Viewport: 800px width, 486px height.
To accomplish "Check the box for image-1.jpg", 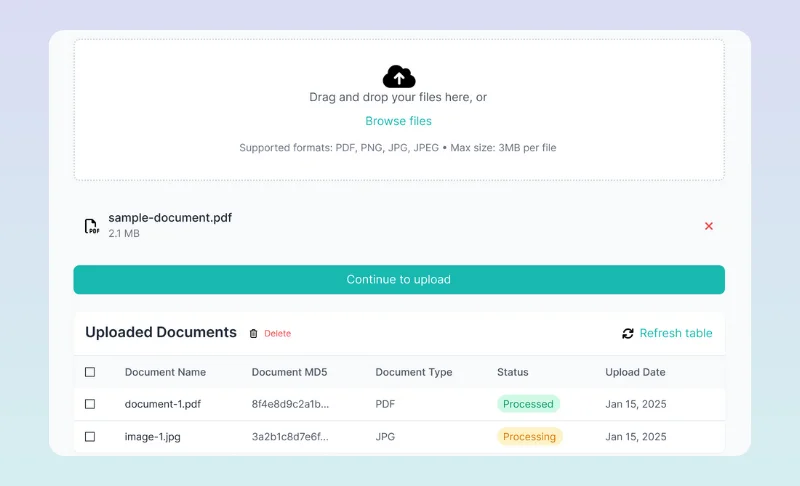I will click(90, 437).
